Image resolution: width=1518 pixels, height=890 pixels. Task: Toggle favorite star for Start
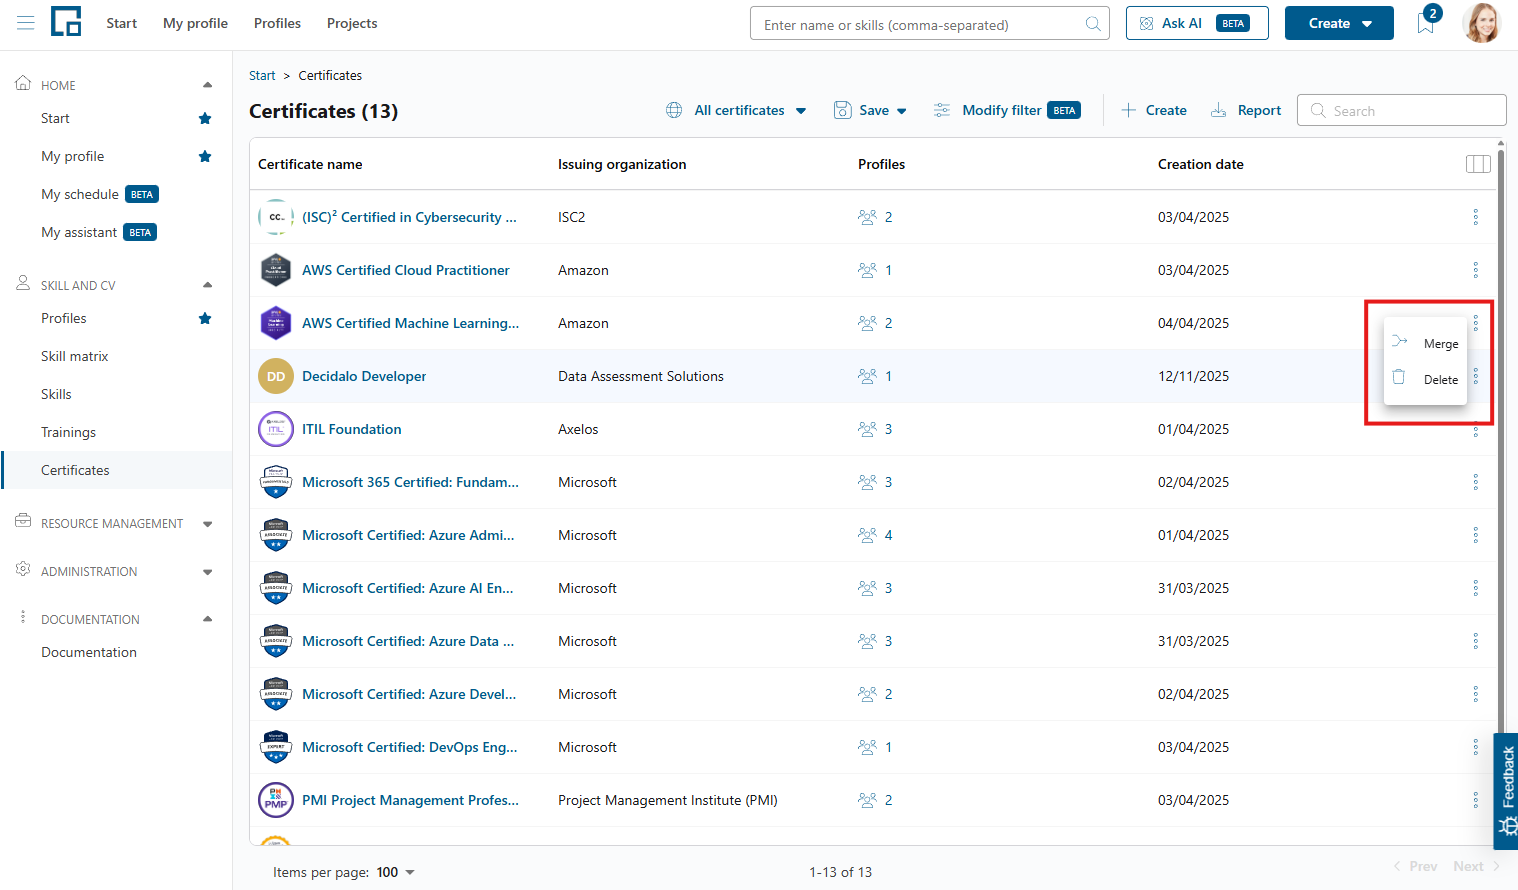coord(205,118)
